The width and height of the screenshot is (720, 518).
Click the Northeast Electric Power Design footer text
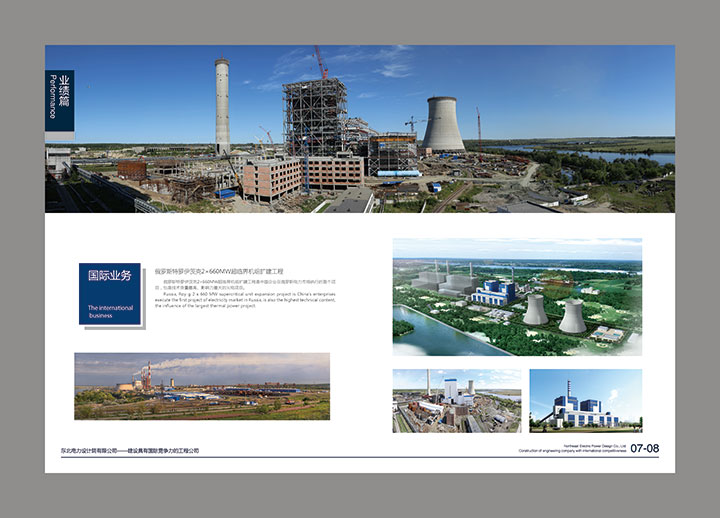point(588,447)
